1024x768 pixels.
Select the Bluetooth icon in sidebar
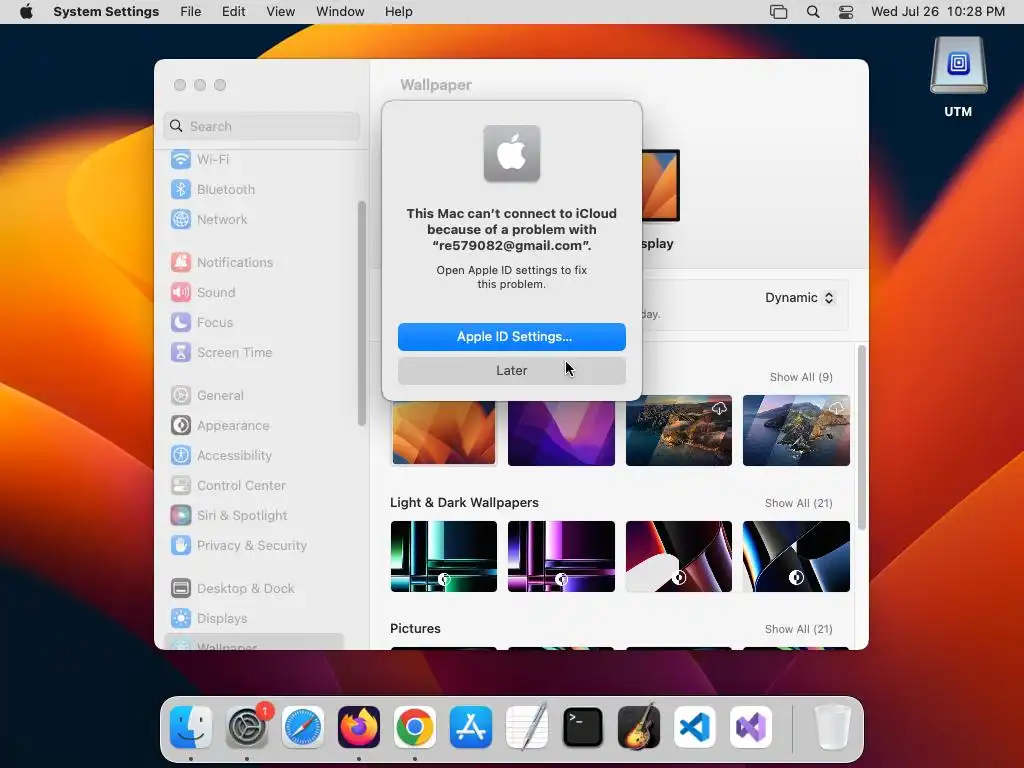click(181, 189)
